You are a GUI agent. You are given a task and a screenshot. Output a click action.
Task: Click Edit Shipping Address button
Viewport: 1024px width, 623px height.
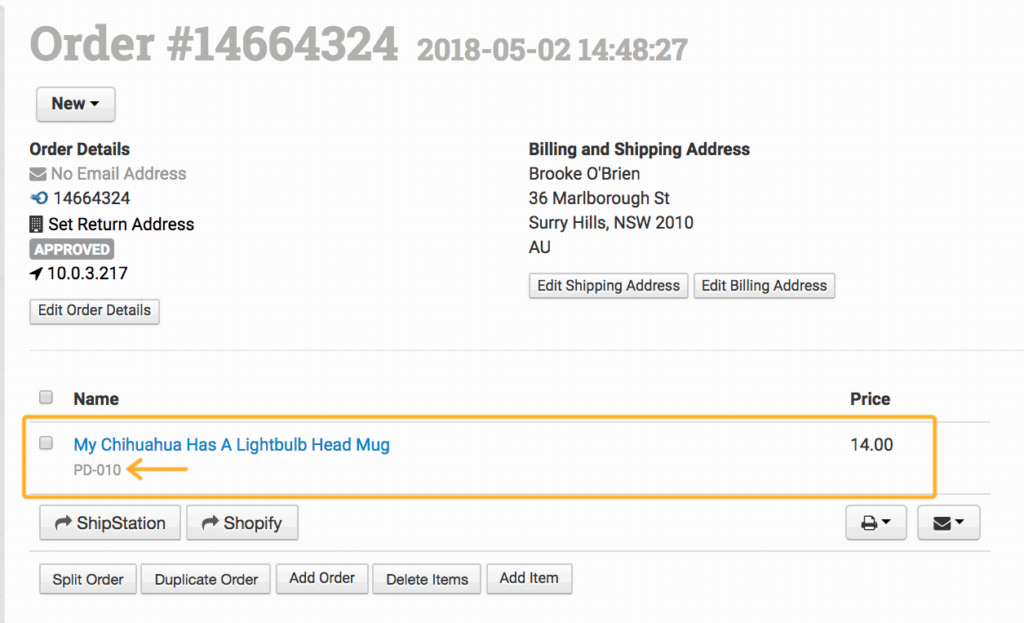click(x=608, y=285)
